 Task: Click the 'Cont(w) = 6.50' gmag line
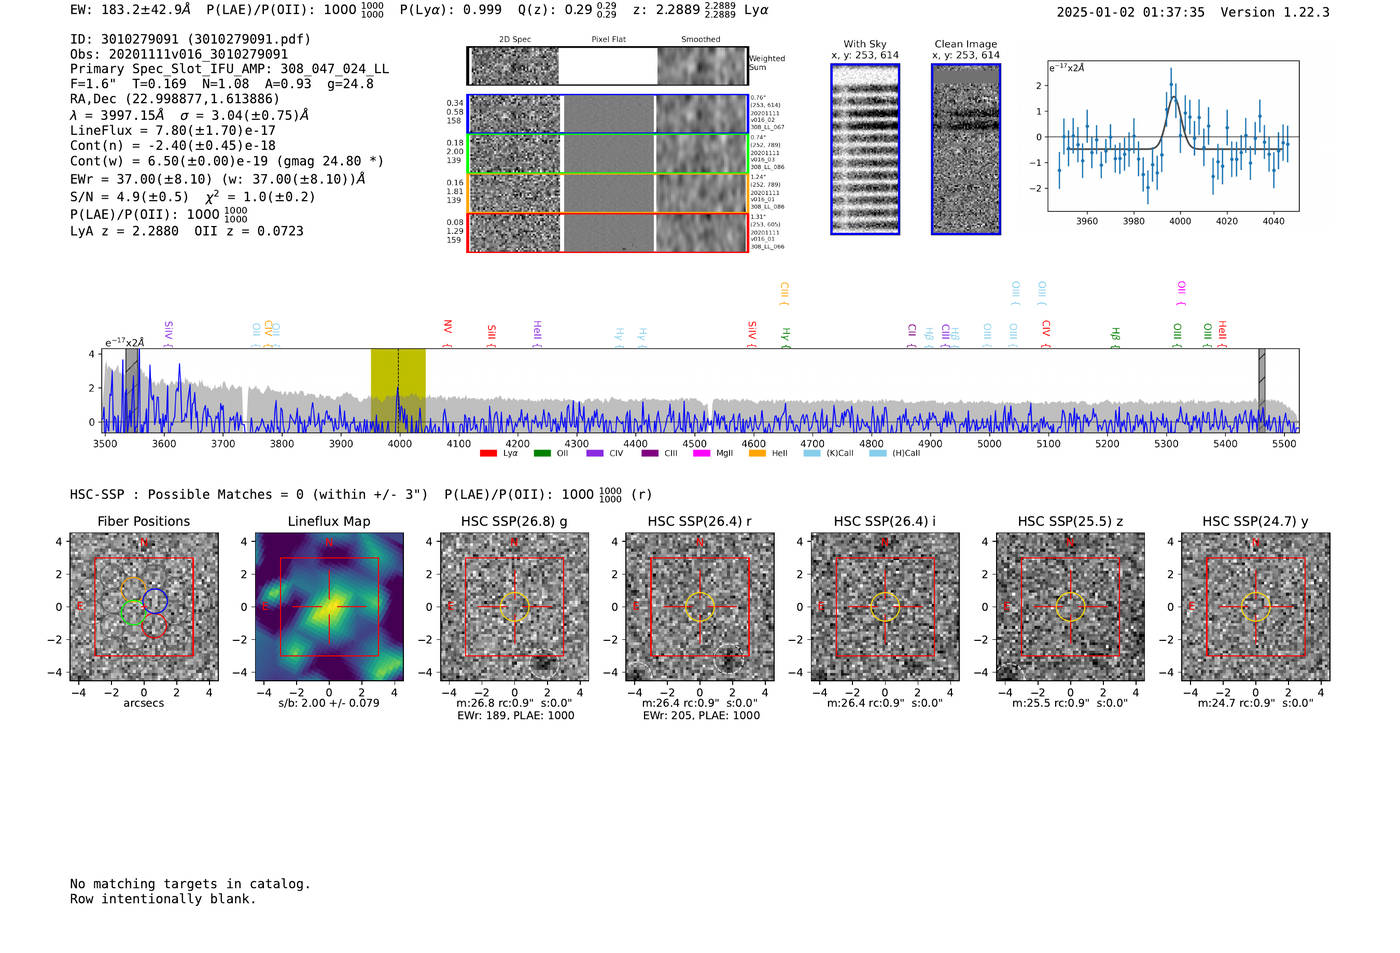click(226, 160)
